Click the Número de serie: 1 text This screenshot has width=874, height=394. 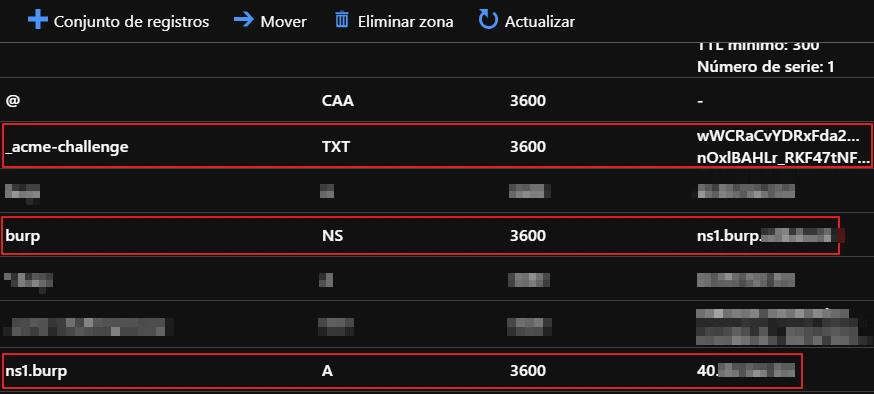[765, 67]
